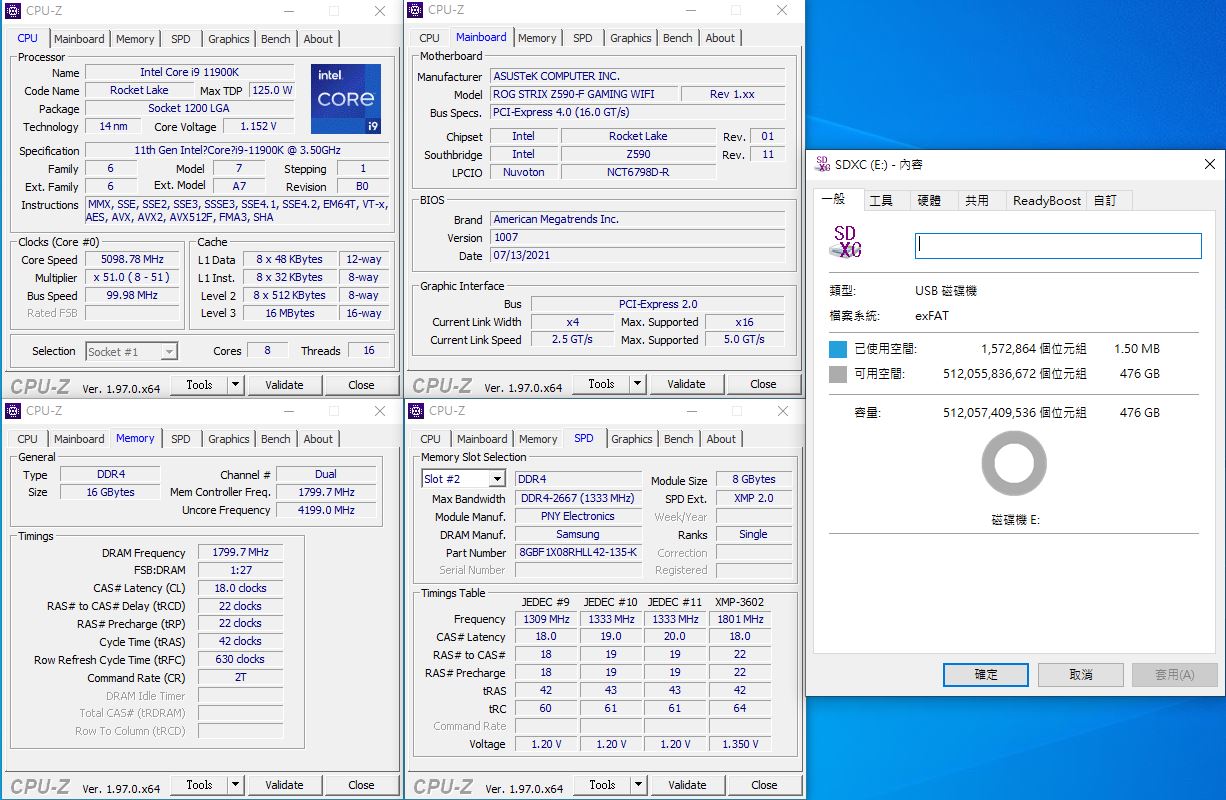
Task: Select the BIOS version 1007 value
Action: point(637,238)
